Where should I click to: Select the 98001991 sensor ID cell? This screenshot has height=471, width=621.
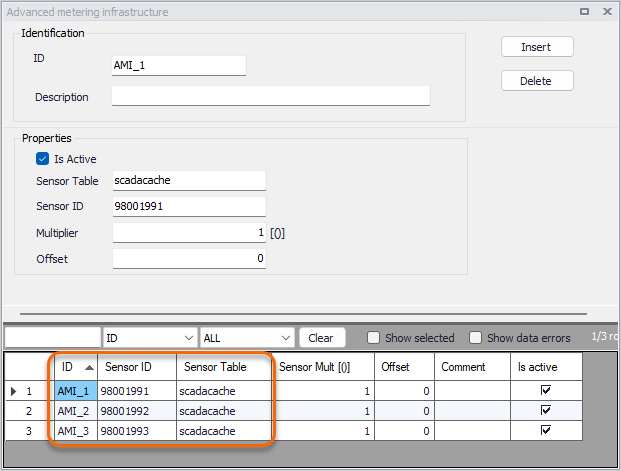coord(137,391)
